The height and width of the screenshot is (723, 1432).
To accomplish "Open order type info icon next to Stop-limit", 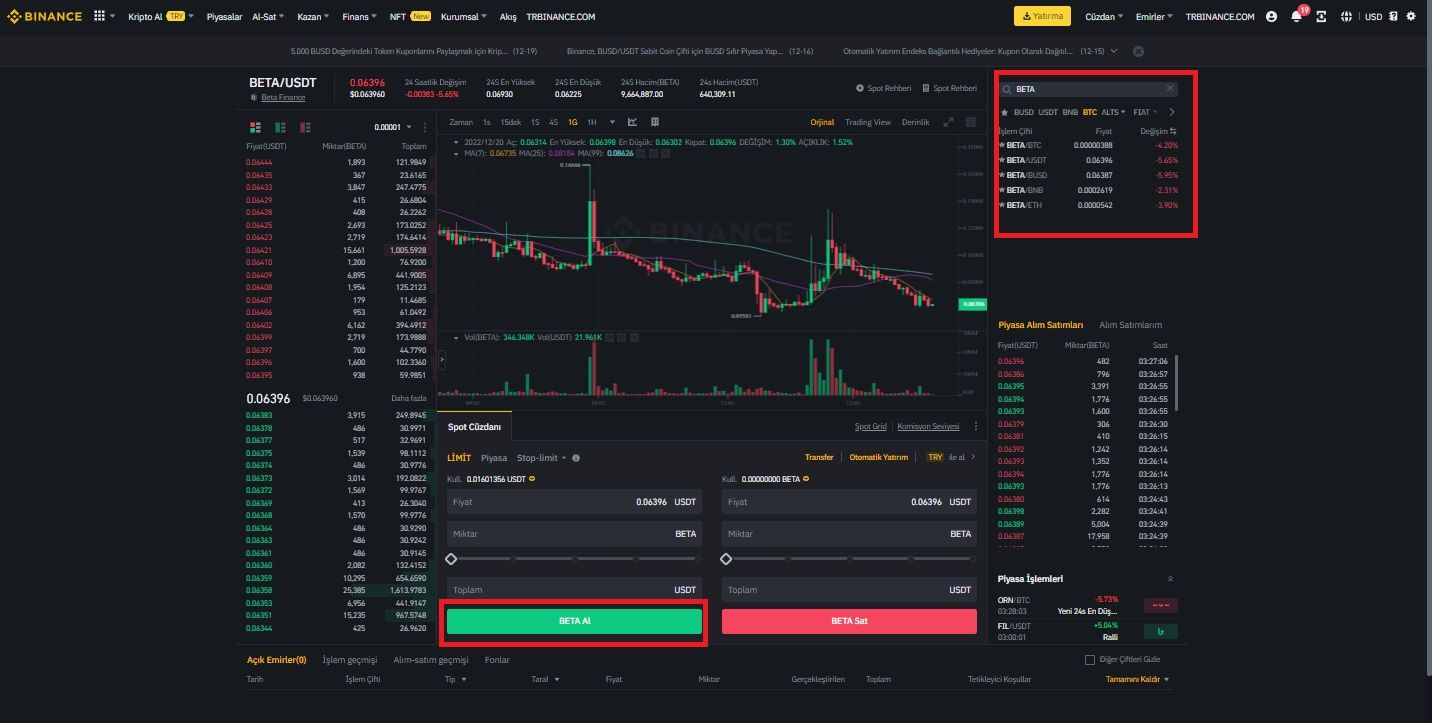I will tap(576, 458).
